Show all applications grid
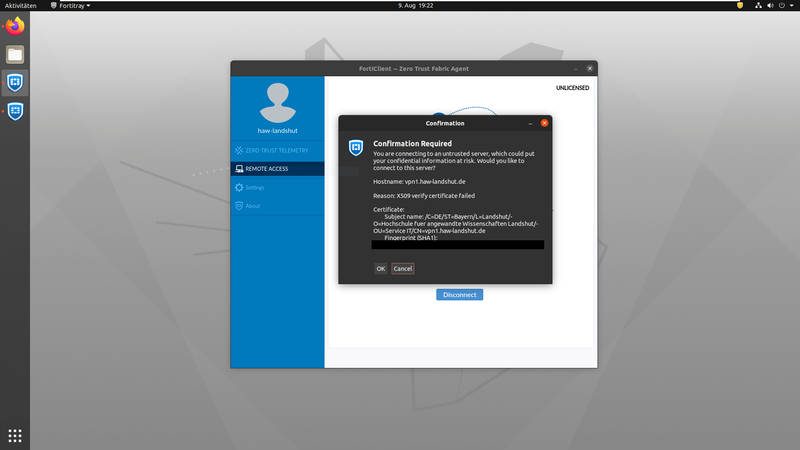The image size is (800, 450). pyautogui.click(x=15, y=435)
